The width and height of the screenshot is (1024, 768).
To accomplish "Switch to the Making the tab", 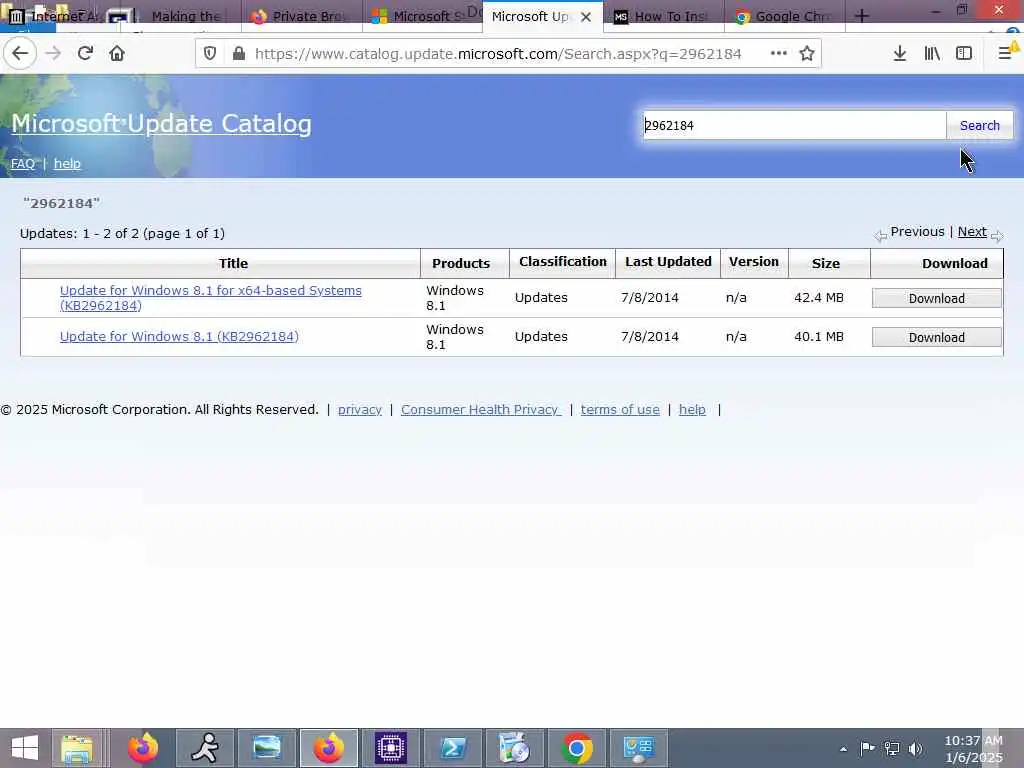I will click(185, 16).
